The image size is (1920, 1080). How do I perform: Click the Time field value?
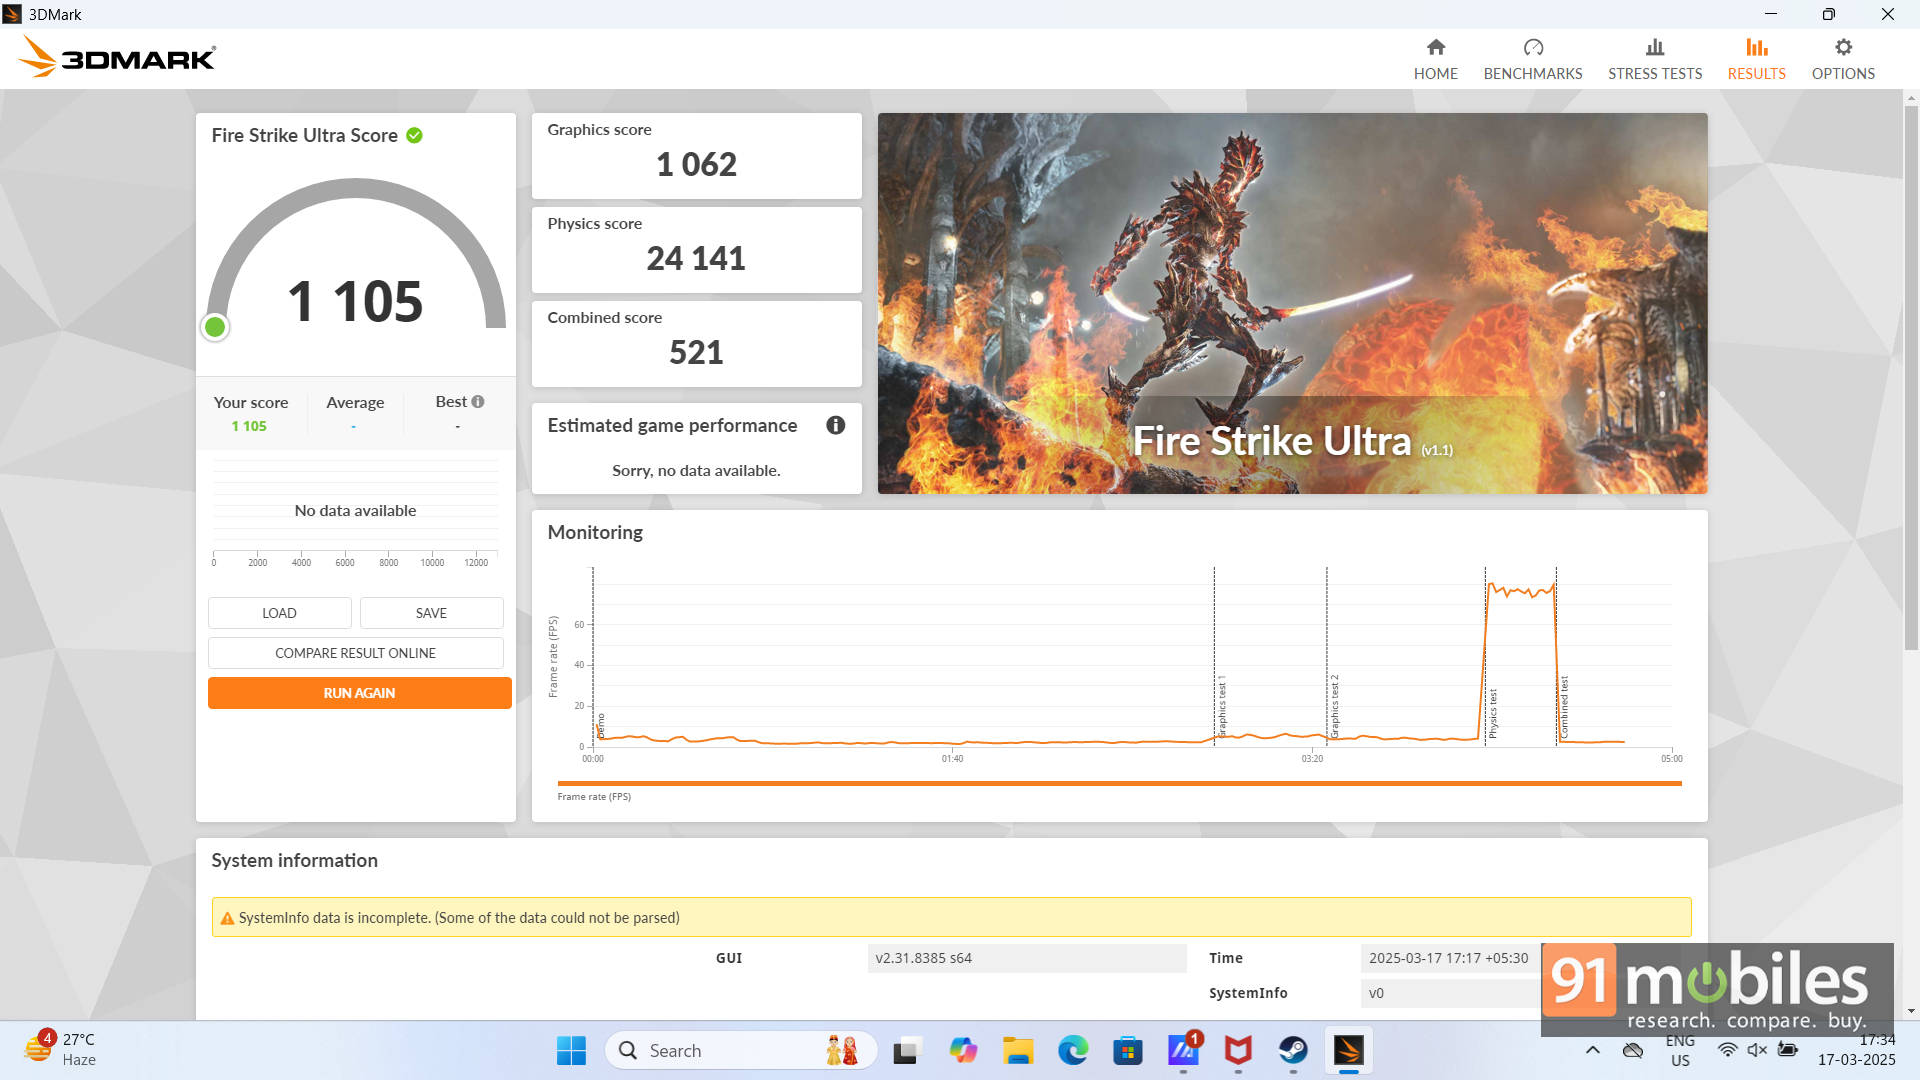[x=1449, y=958]
